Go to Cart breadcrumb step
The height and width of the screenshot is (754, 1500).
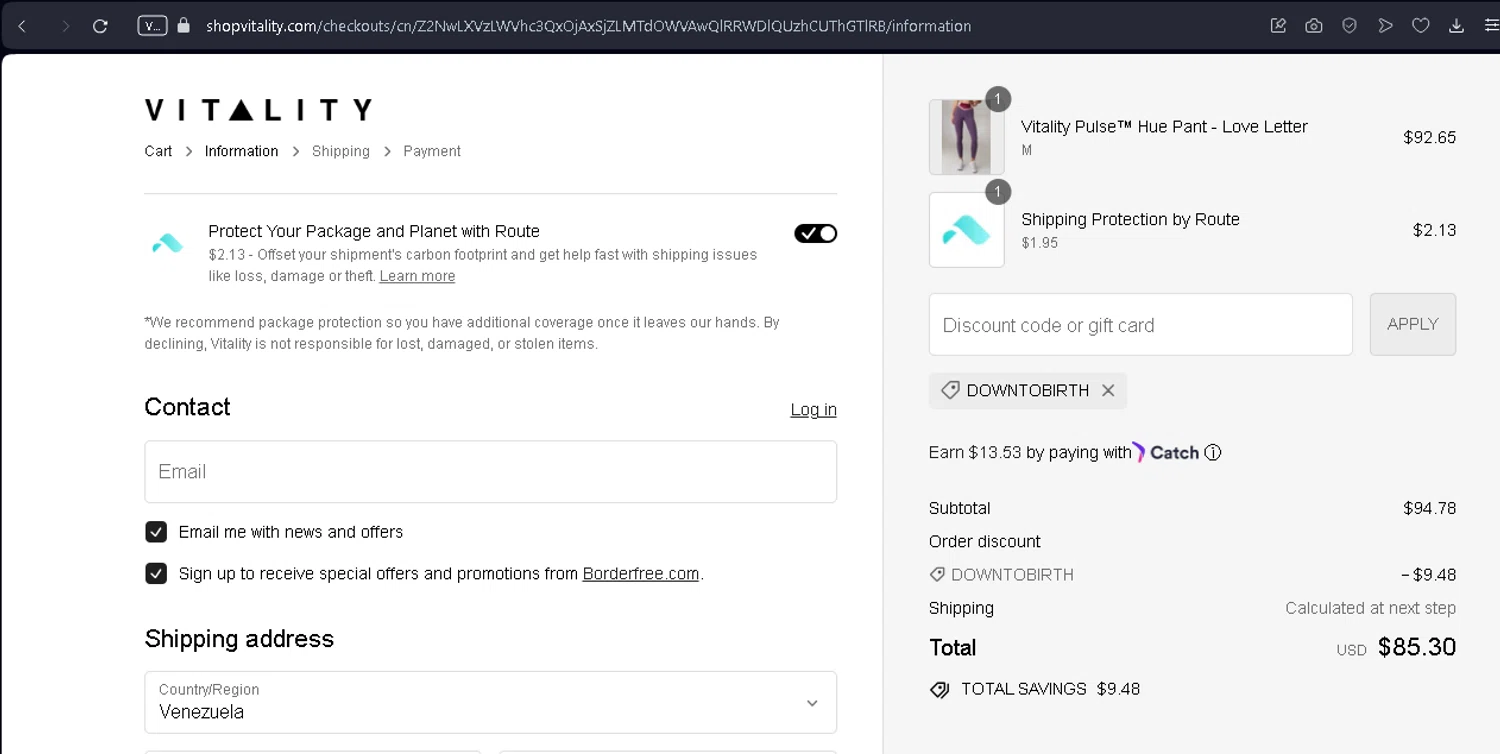point(158,151)
